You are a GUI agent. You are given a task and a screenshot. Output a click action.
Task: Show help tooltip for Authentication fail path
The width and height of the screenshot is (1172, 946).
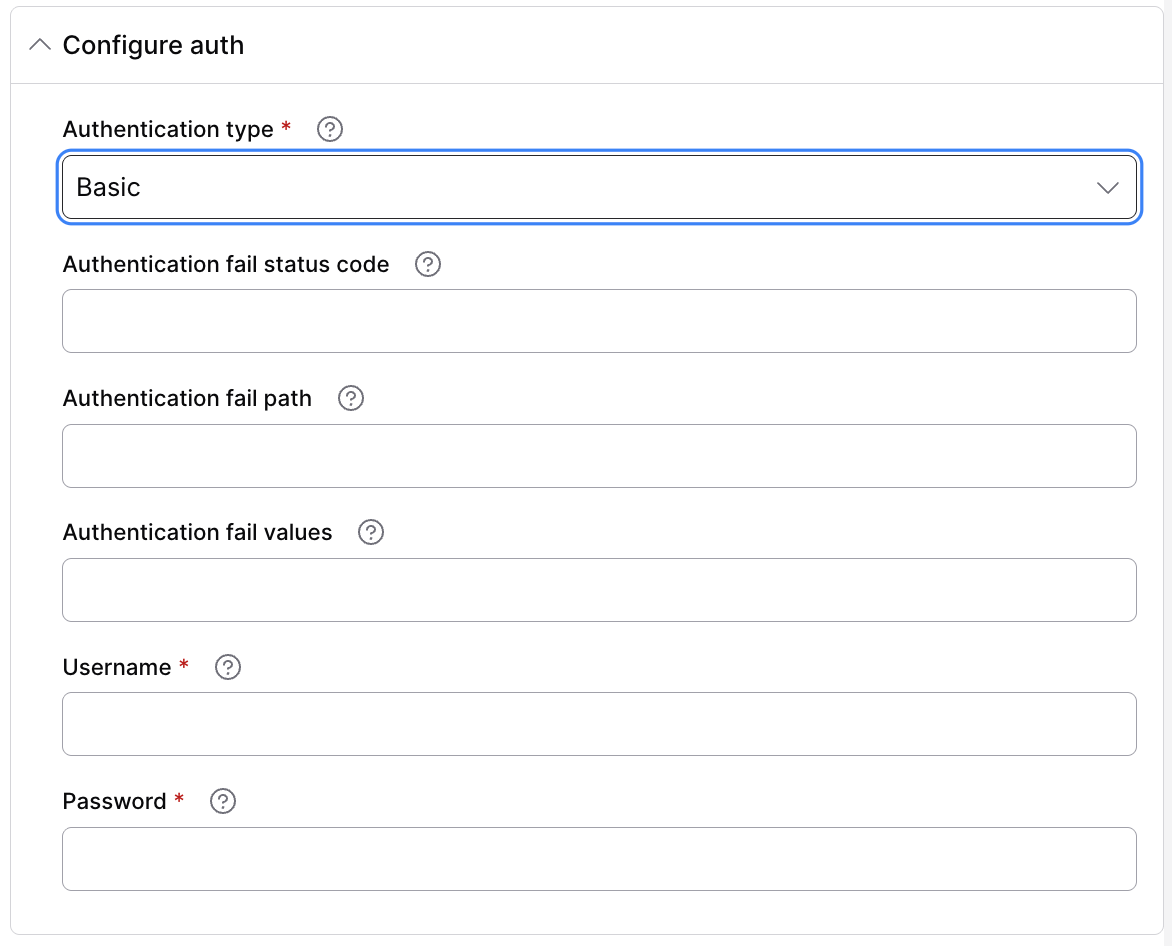351,398
